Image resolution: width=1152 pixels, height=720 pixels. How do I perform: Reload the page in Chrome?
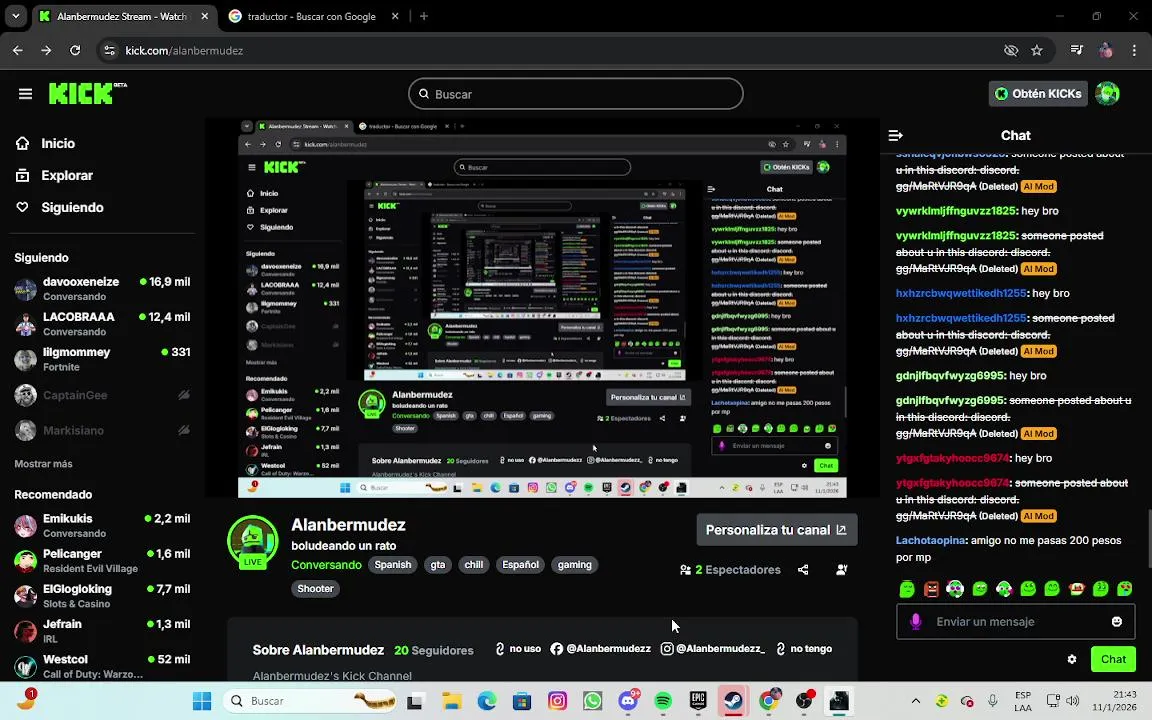click(75, 51)
